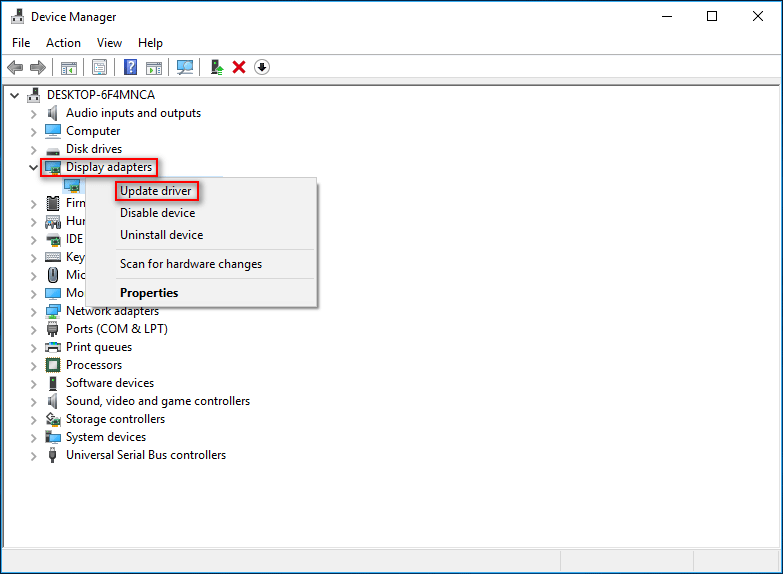Expand the System devices category
Viewport: 783px width, 574px height.
coord(33,438)
